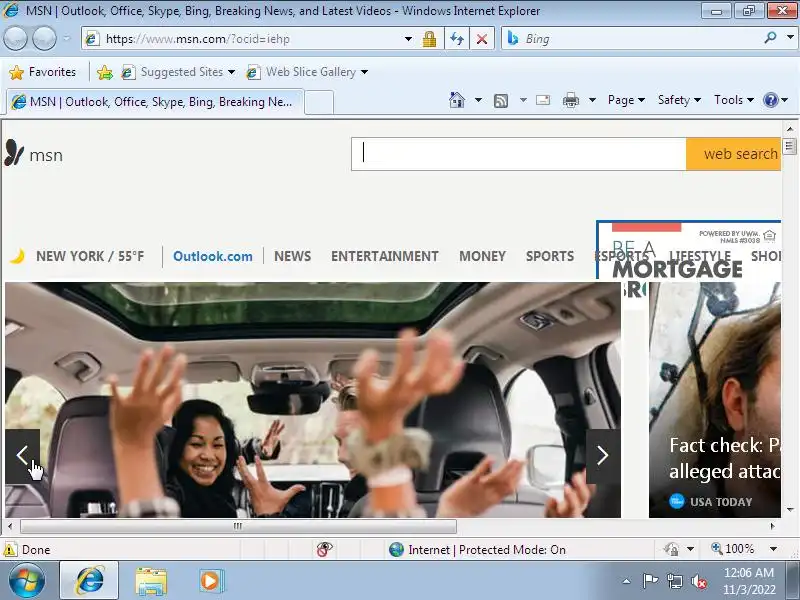Click the horizontal scrollbar thumb

coord(238,526)
